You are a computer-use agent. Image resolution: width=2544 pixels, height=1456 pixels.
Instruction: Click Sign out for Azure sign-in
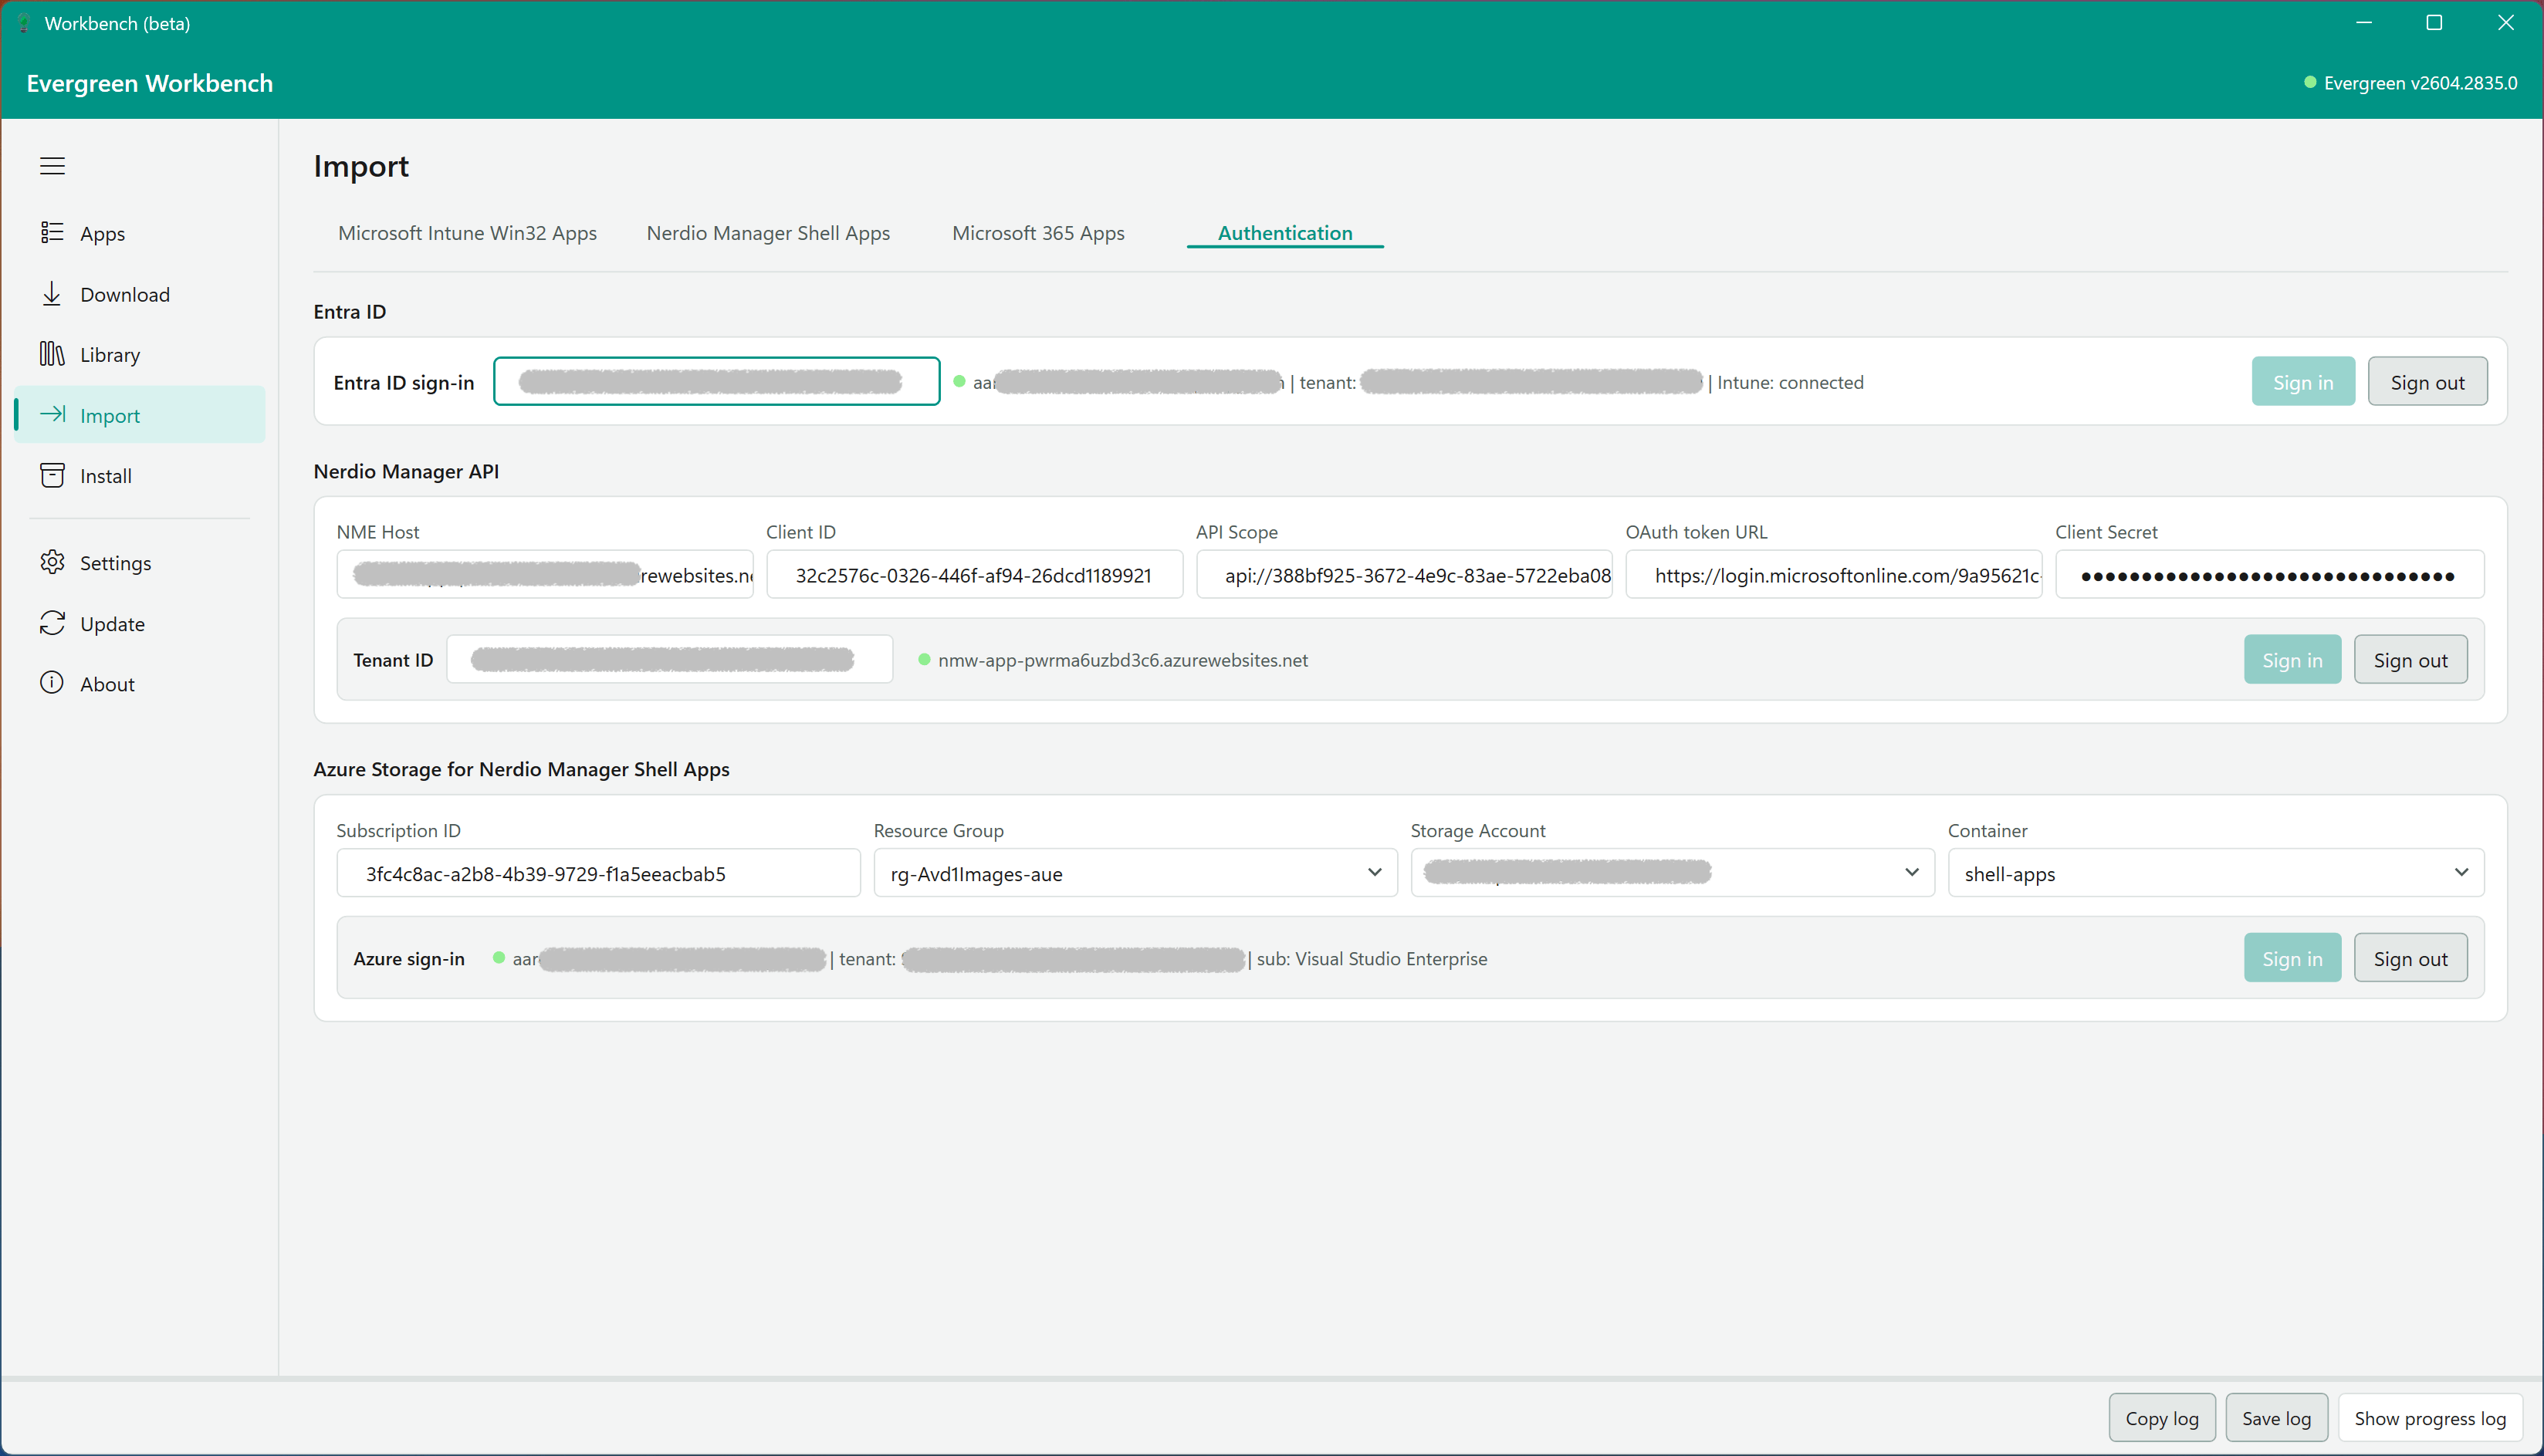tap(2410, 958)
